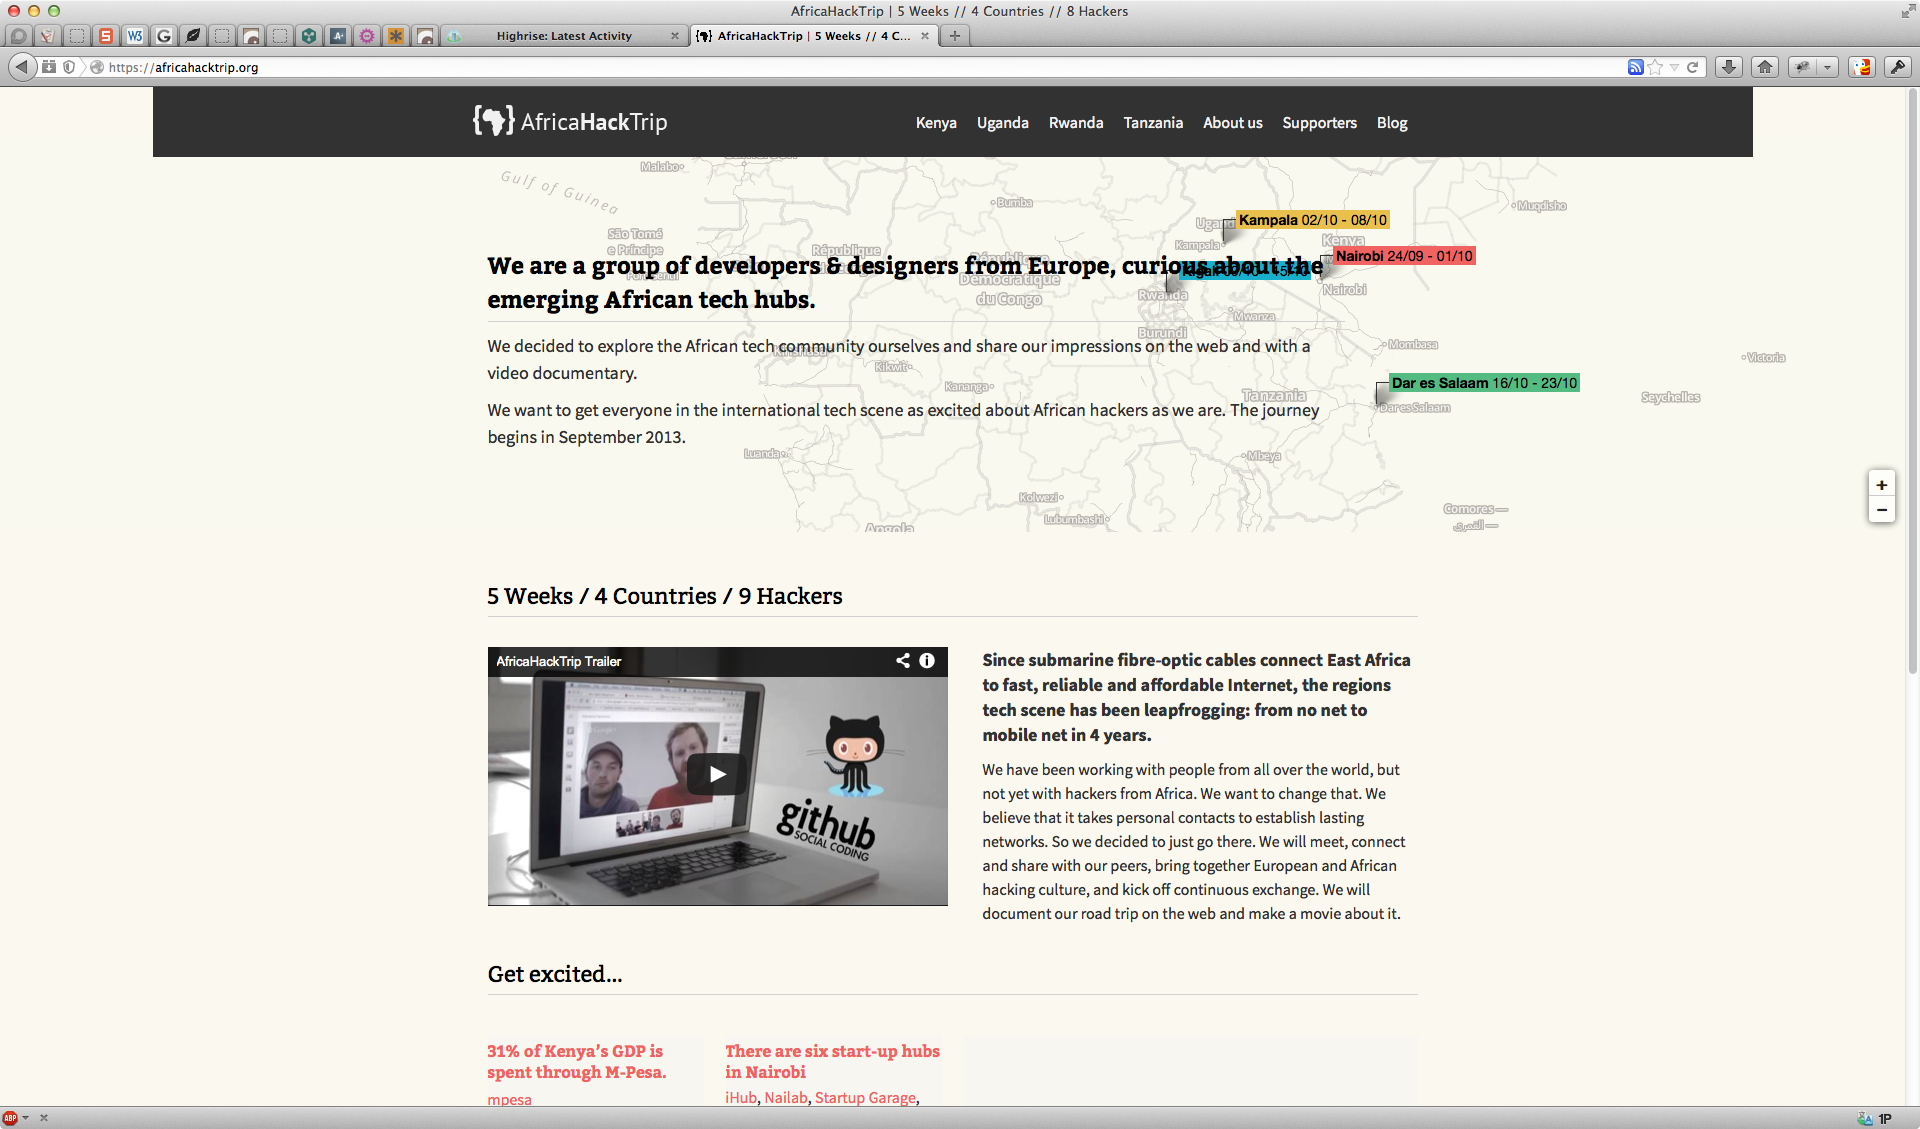This screenshot has width=1920, height=1129.
Task: Click the RSS feed icon in address bar
Action: click(x=1635, y=67)
